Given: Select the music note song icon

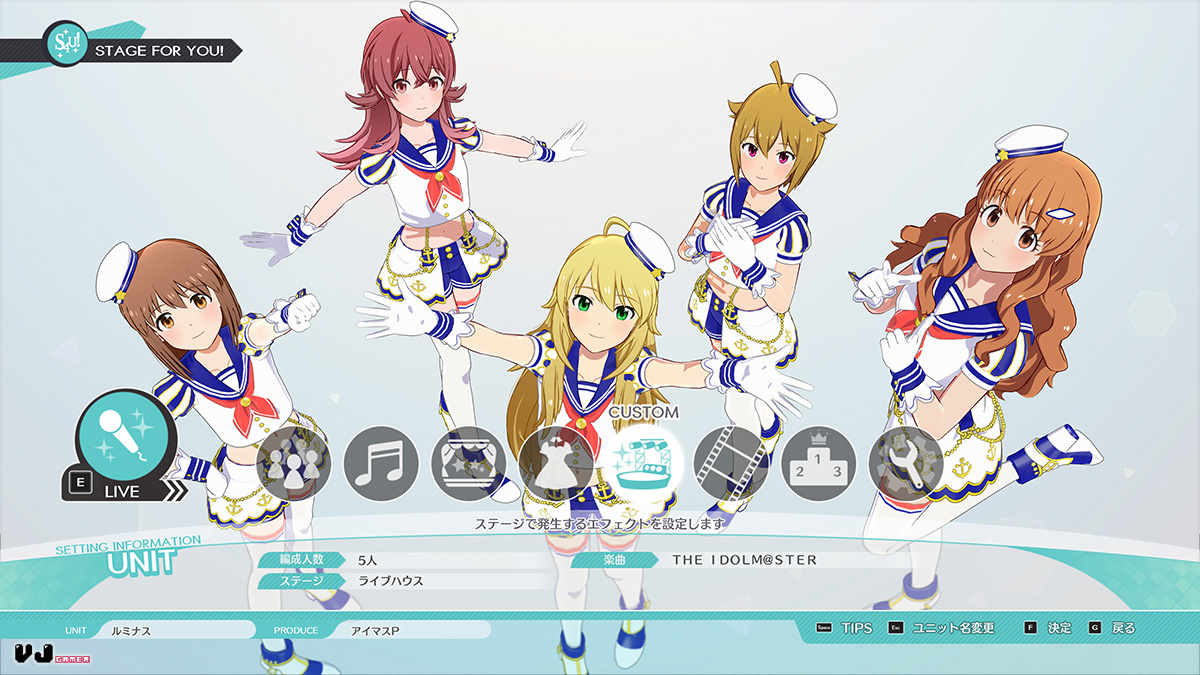Looking at the screenshot, I should coord(381,464).
